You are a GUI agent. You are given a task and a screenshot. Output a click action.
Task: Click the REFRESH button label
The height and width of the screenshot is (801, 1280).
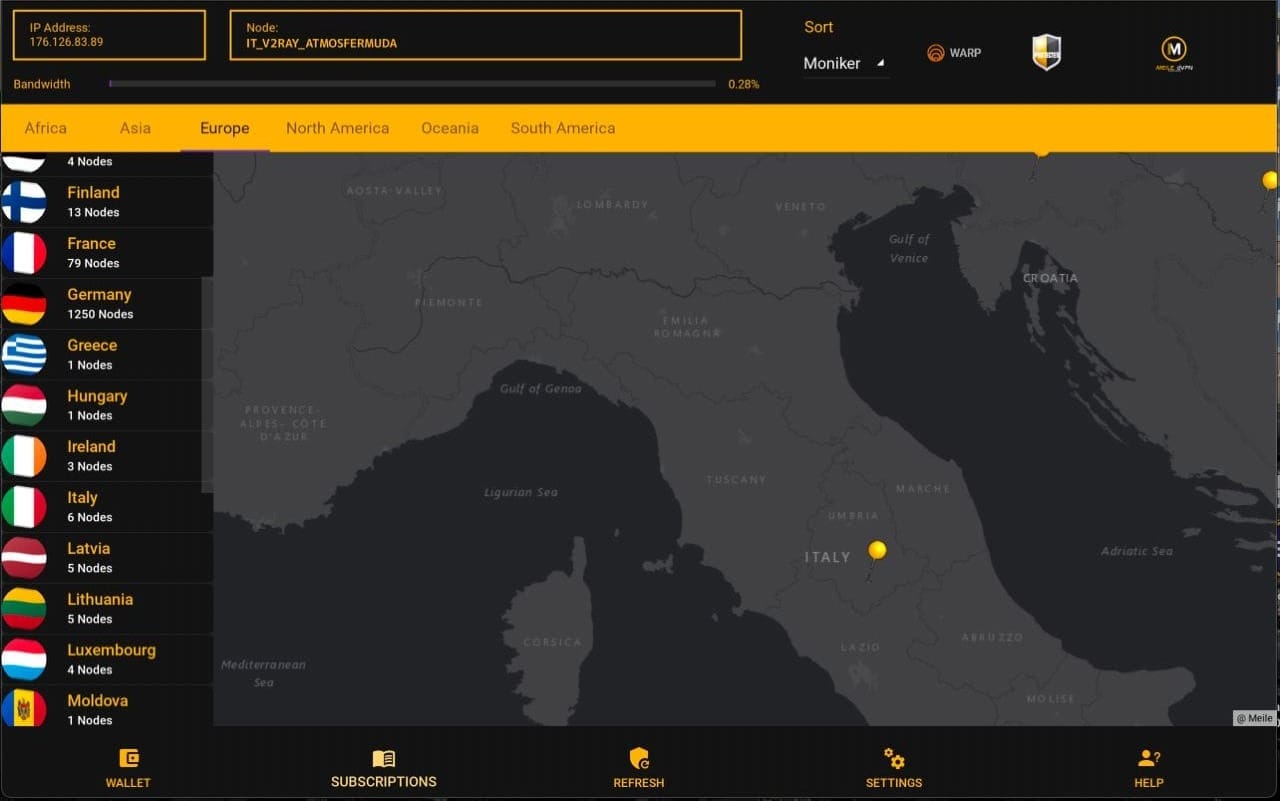click(639, 783)
